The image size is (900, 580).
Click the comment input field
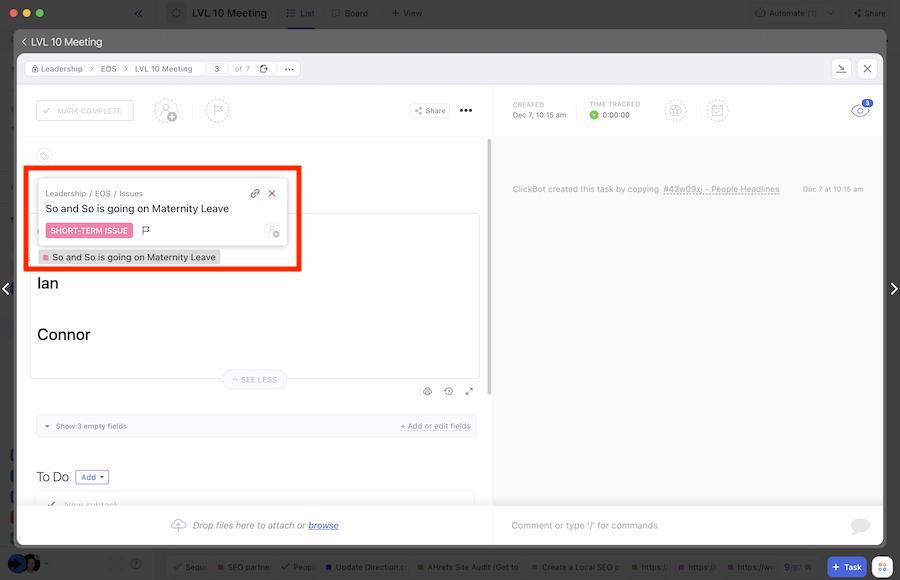[670, 526]
